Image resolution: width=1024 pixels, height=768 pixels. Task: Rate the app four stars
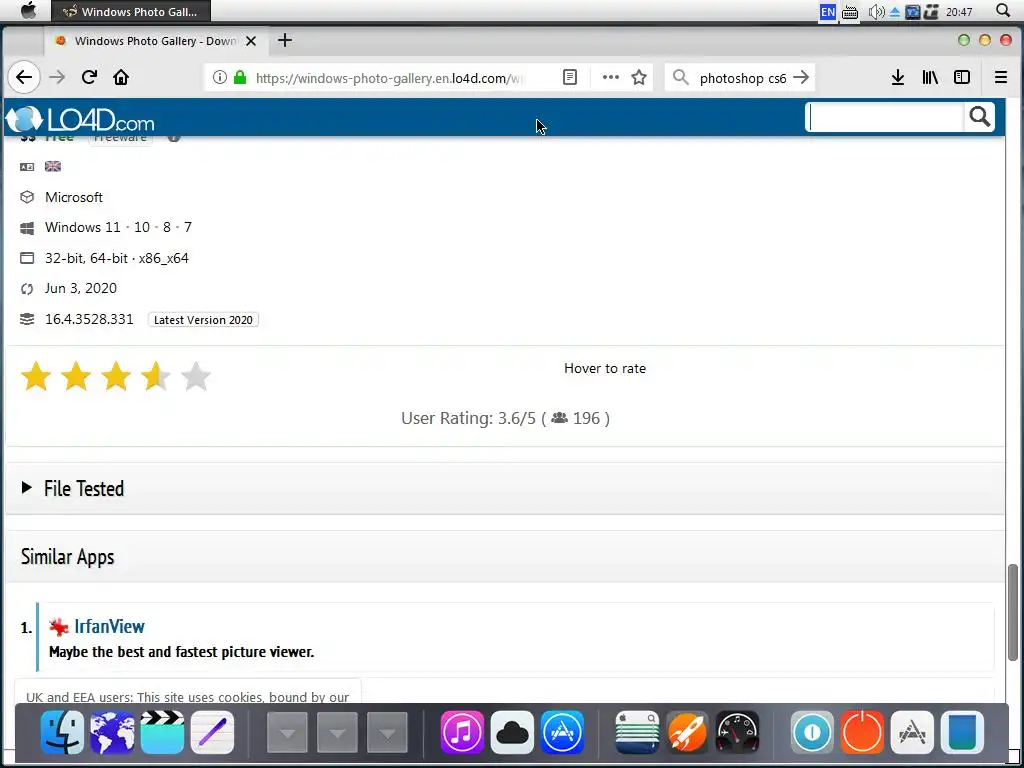(x=156, y=377)
